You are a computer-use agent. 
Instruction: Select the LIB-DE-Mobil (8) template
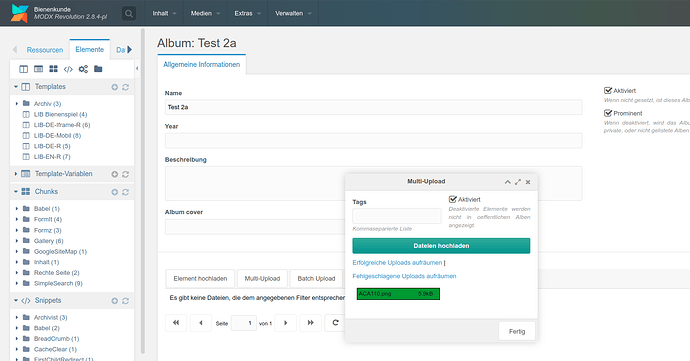57,136
